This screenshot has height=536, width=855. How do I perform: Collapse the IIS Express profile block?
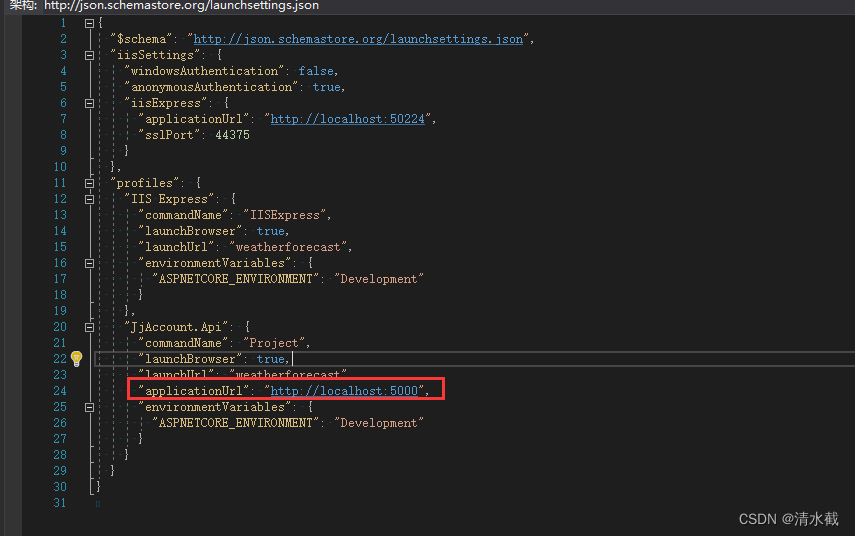(x=89, y=200)
